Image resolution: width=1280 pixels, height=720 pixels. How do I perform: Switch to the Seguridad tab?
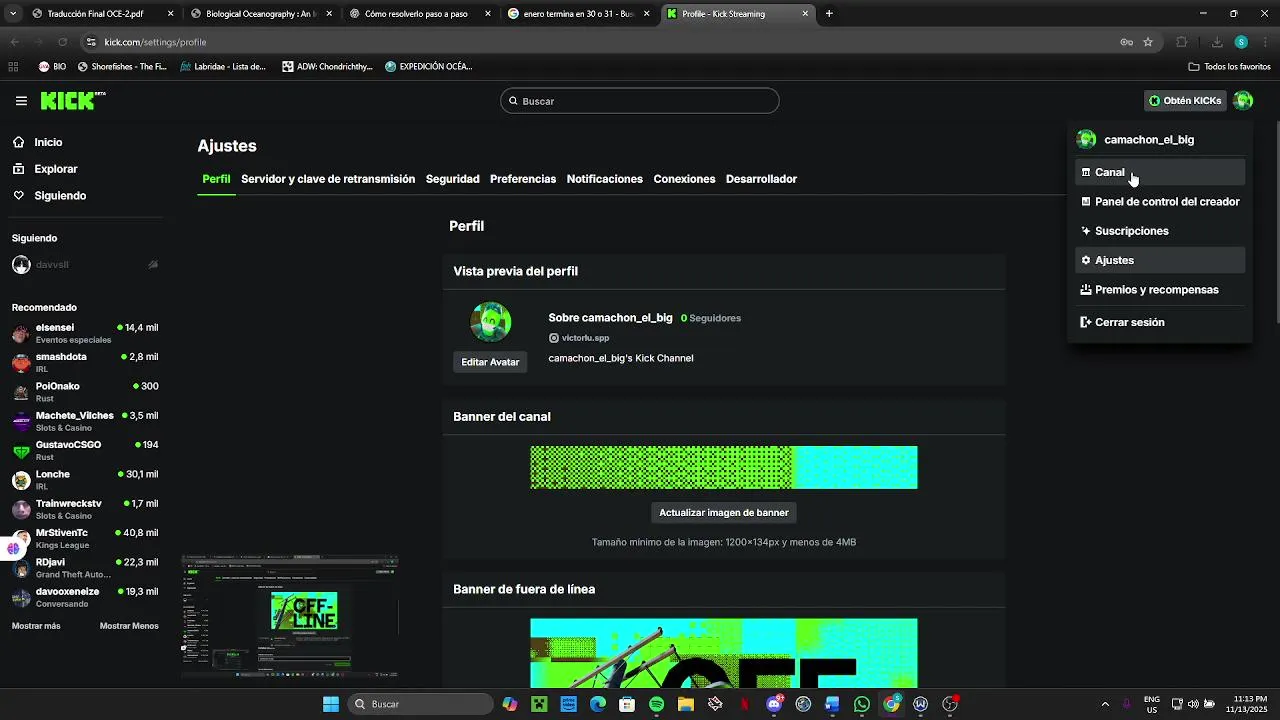click(x=452, y=179)
